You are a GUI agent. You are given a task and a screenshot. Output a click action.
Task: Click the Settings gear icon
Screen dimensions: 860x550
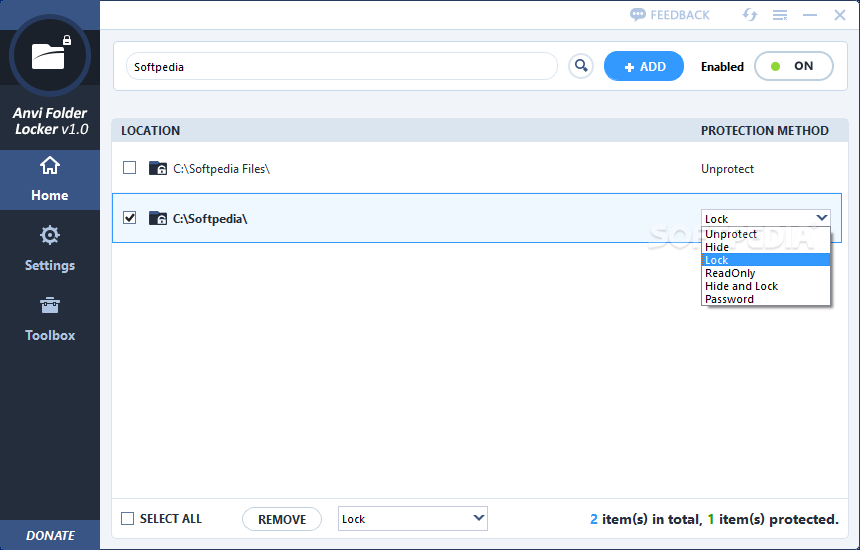tap(50, 235)
